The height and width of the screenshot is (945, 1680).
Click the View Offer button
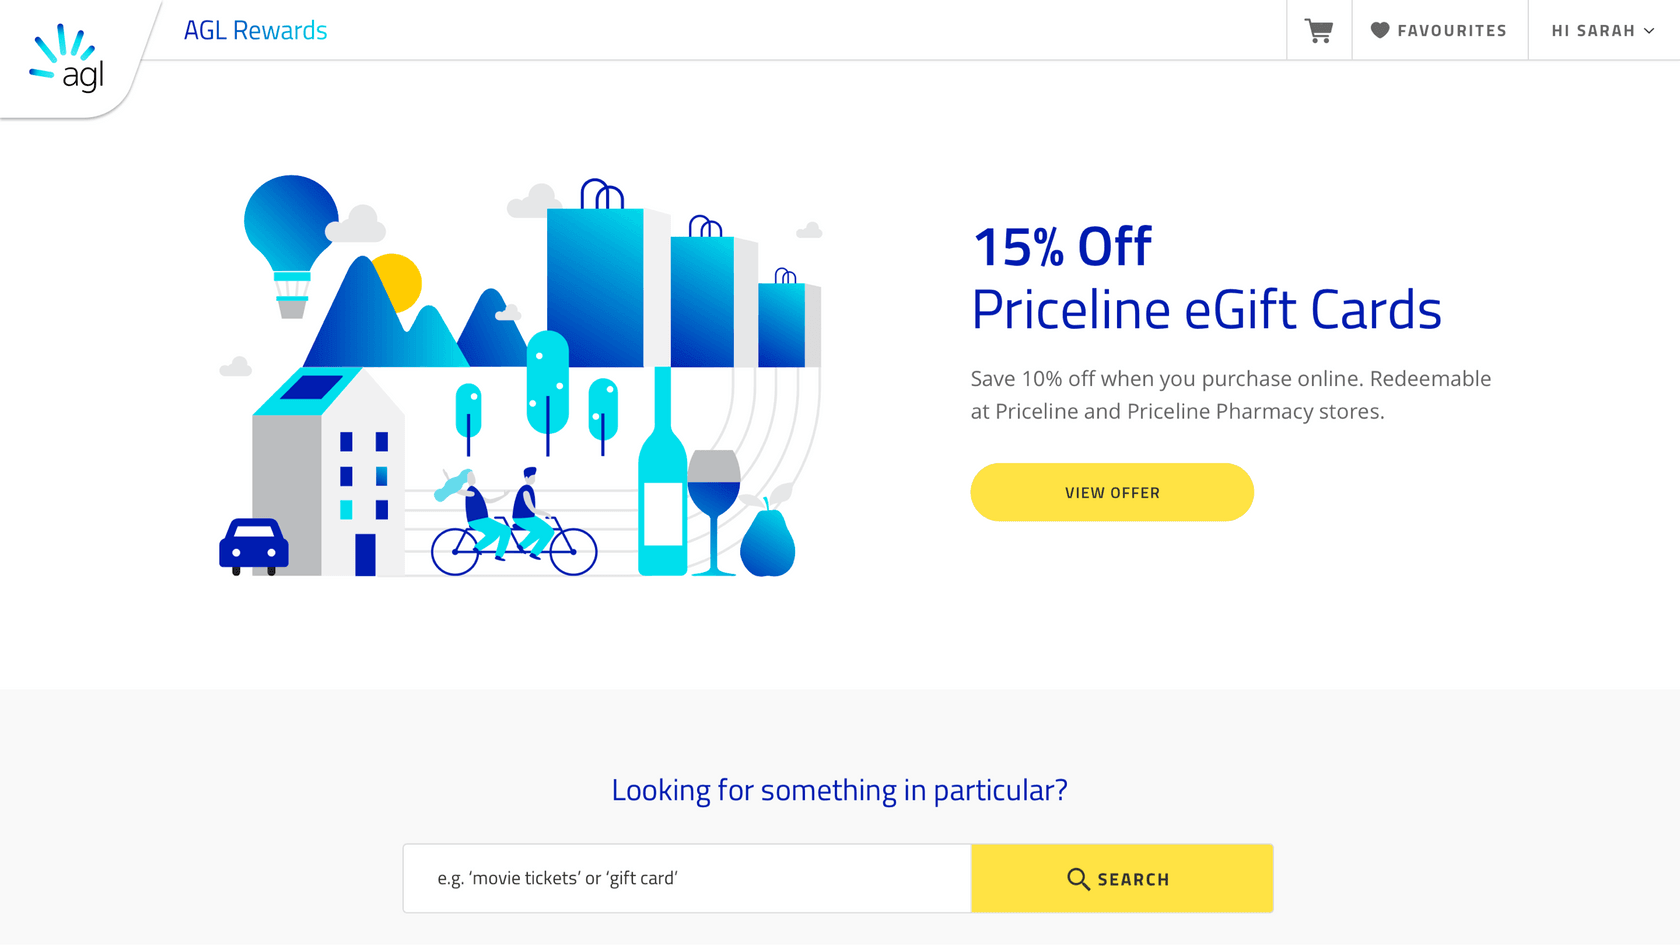1112,492
